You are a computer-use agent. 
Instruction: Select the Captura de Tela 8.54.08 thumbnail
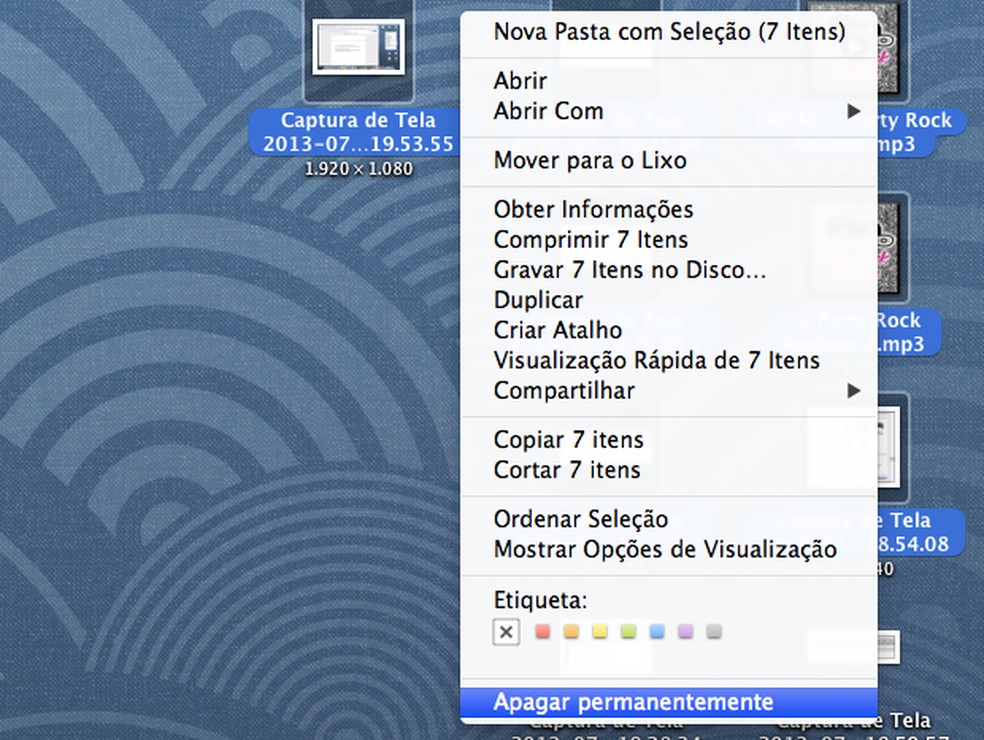[889, 447]
